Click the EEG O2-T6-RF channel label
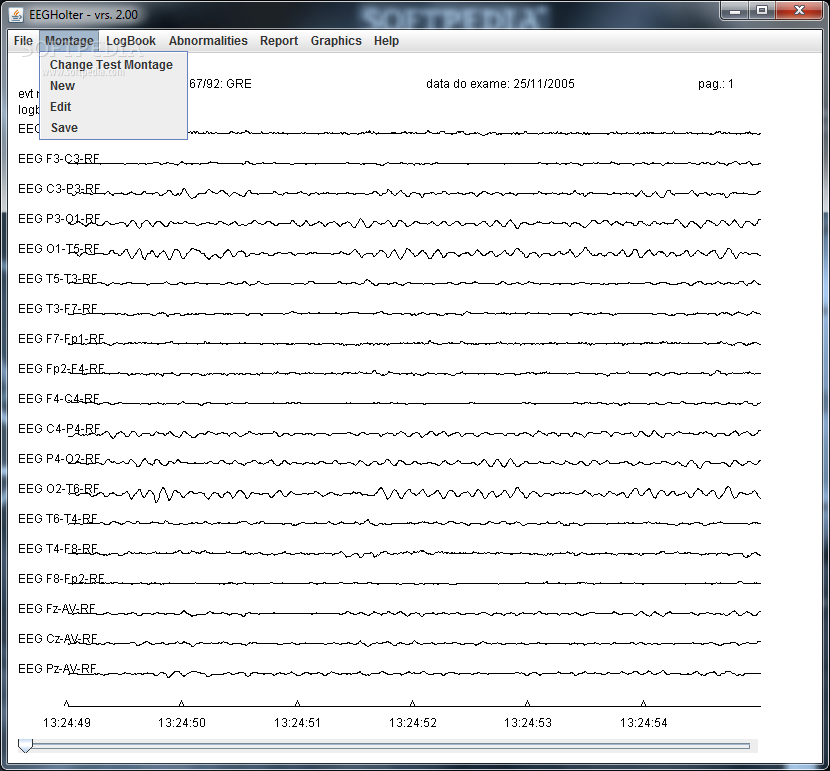830x771 pixels. click(x=59, y=488)
